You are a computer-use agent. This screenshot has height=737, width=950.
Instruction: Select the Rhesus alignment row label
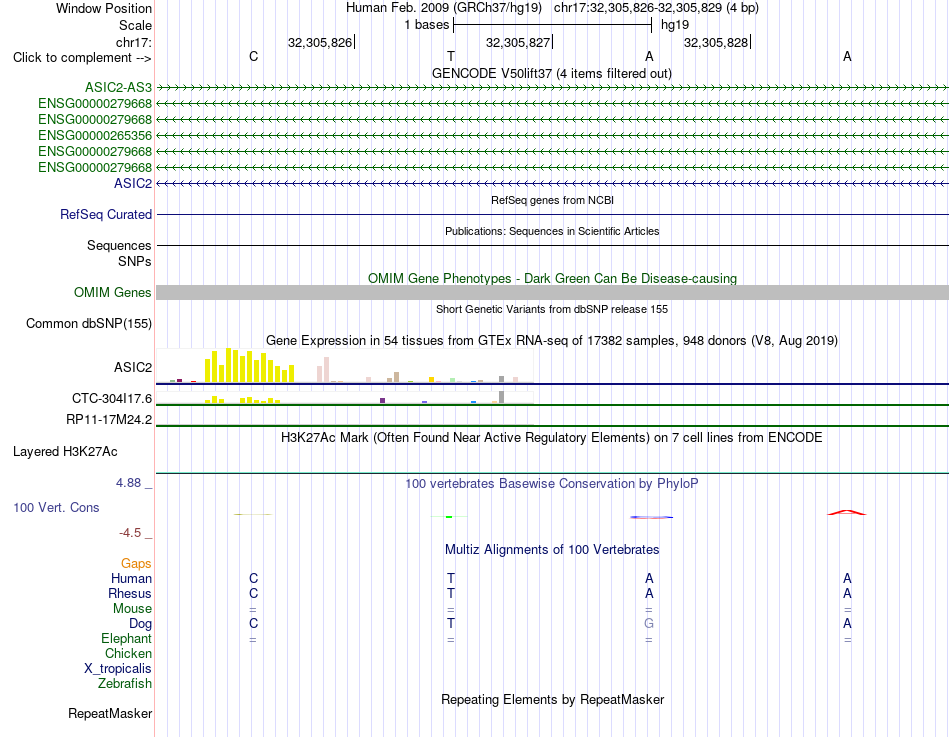tap(130, 594)
